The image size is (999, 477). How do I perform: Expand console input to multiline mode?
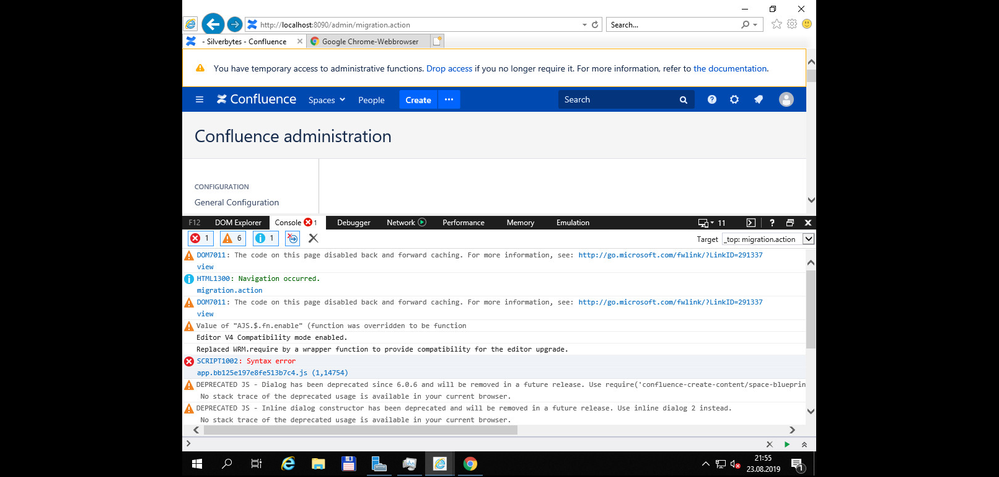pyautogui.click(x=804, y=444)
